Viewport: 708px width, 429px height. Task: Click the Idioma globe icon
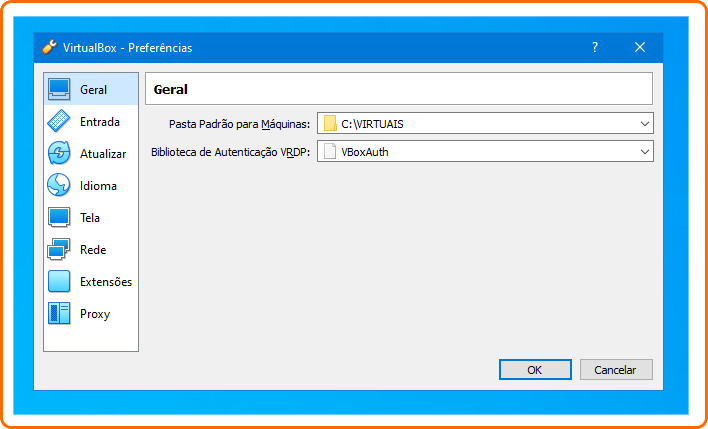click(59, 185)
